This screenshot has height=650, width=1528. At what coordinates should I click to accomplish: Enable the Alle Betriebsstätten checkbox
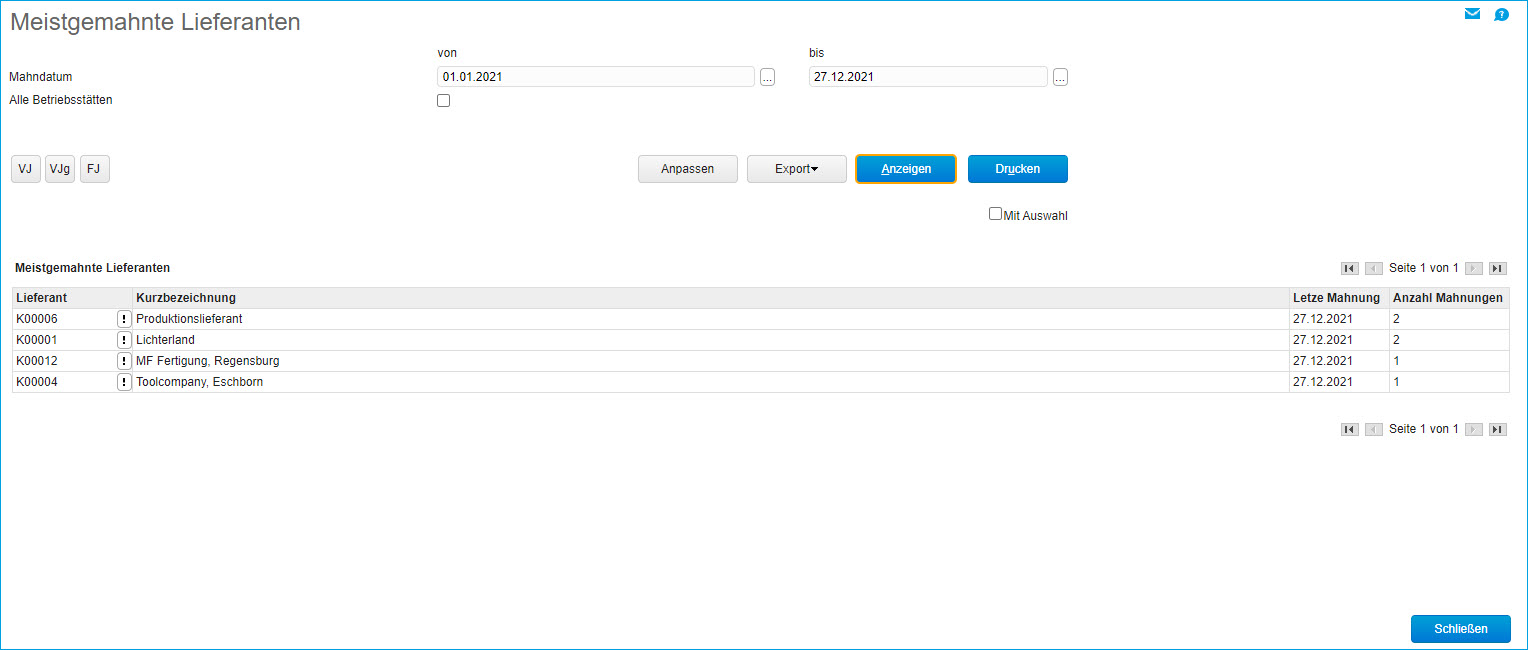click(444, 100)
